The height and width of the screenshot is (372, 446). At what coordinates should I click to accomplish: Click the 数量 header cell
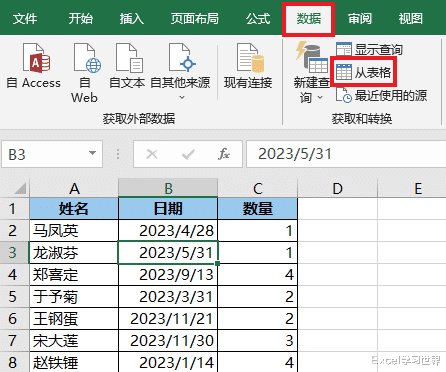[257, 209]
